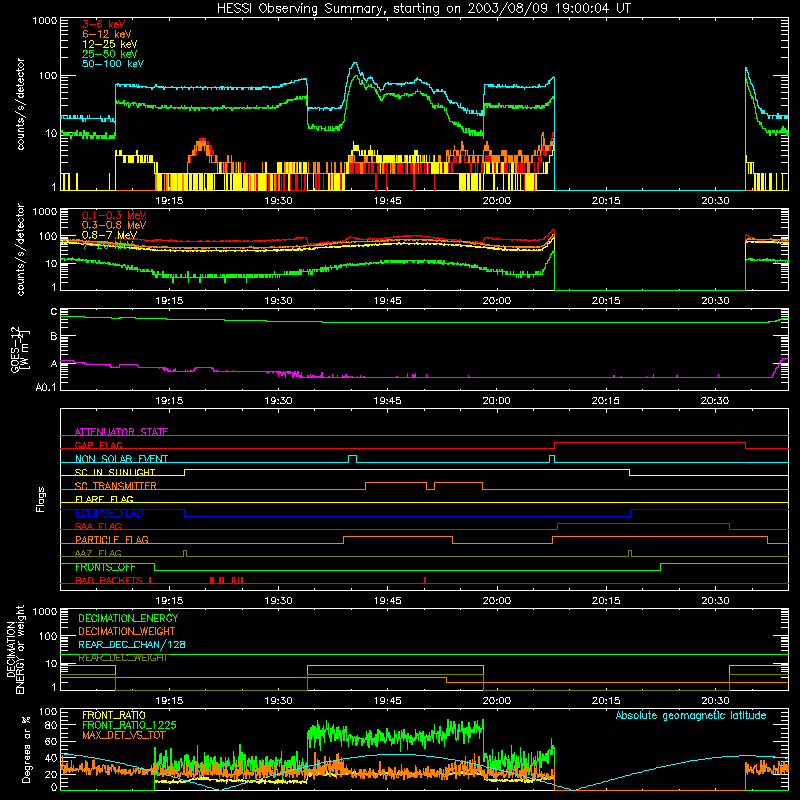Select the MAX_DET_VS_TOT legend entry
The width and height of the screenshot is (800, 800).
pos(124,735)
